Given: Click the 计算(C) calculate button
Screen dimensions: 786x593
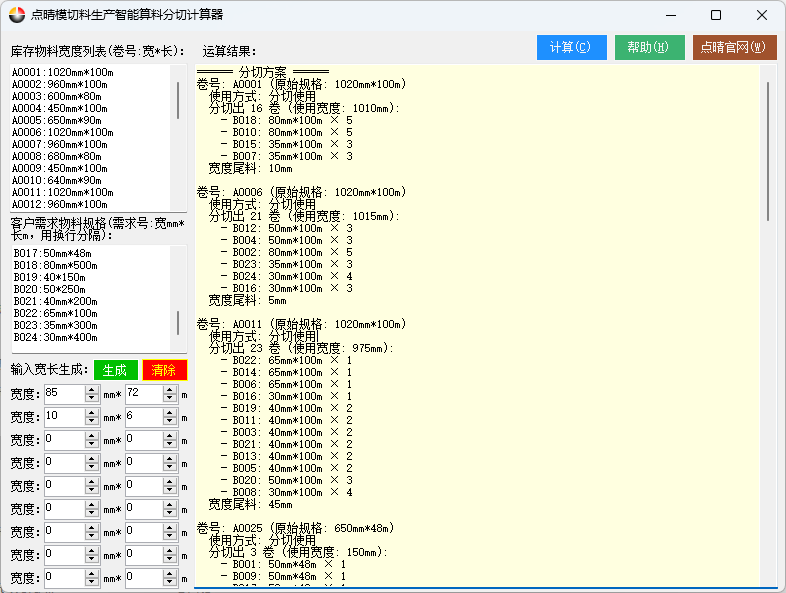Looking at the screenshot, I should tap(571, 47).
